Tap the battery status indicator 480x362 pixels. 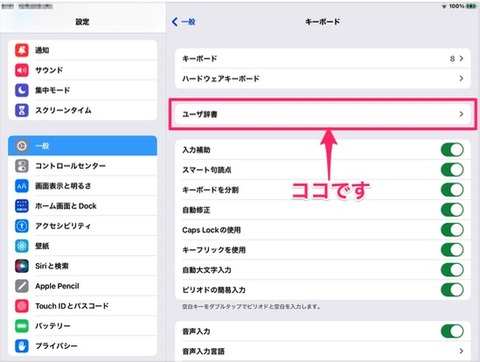click(471, 6)
